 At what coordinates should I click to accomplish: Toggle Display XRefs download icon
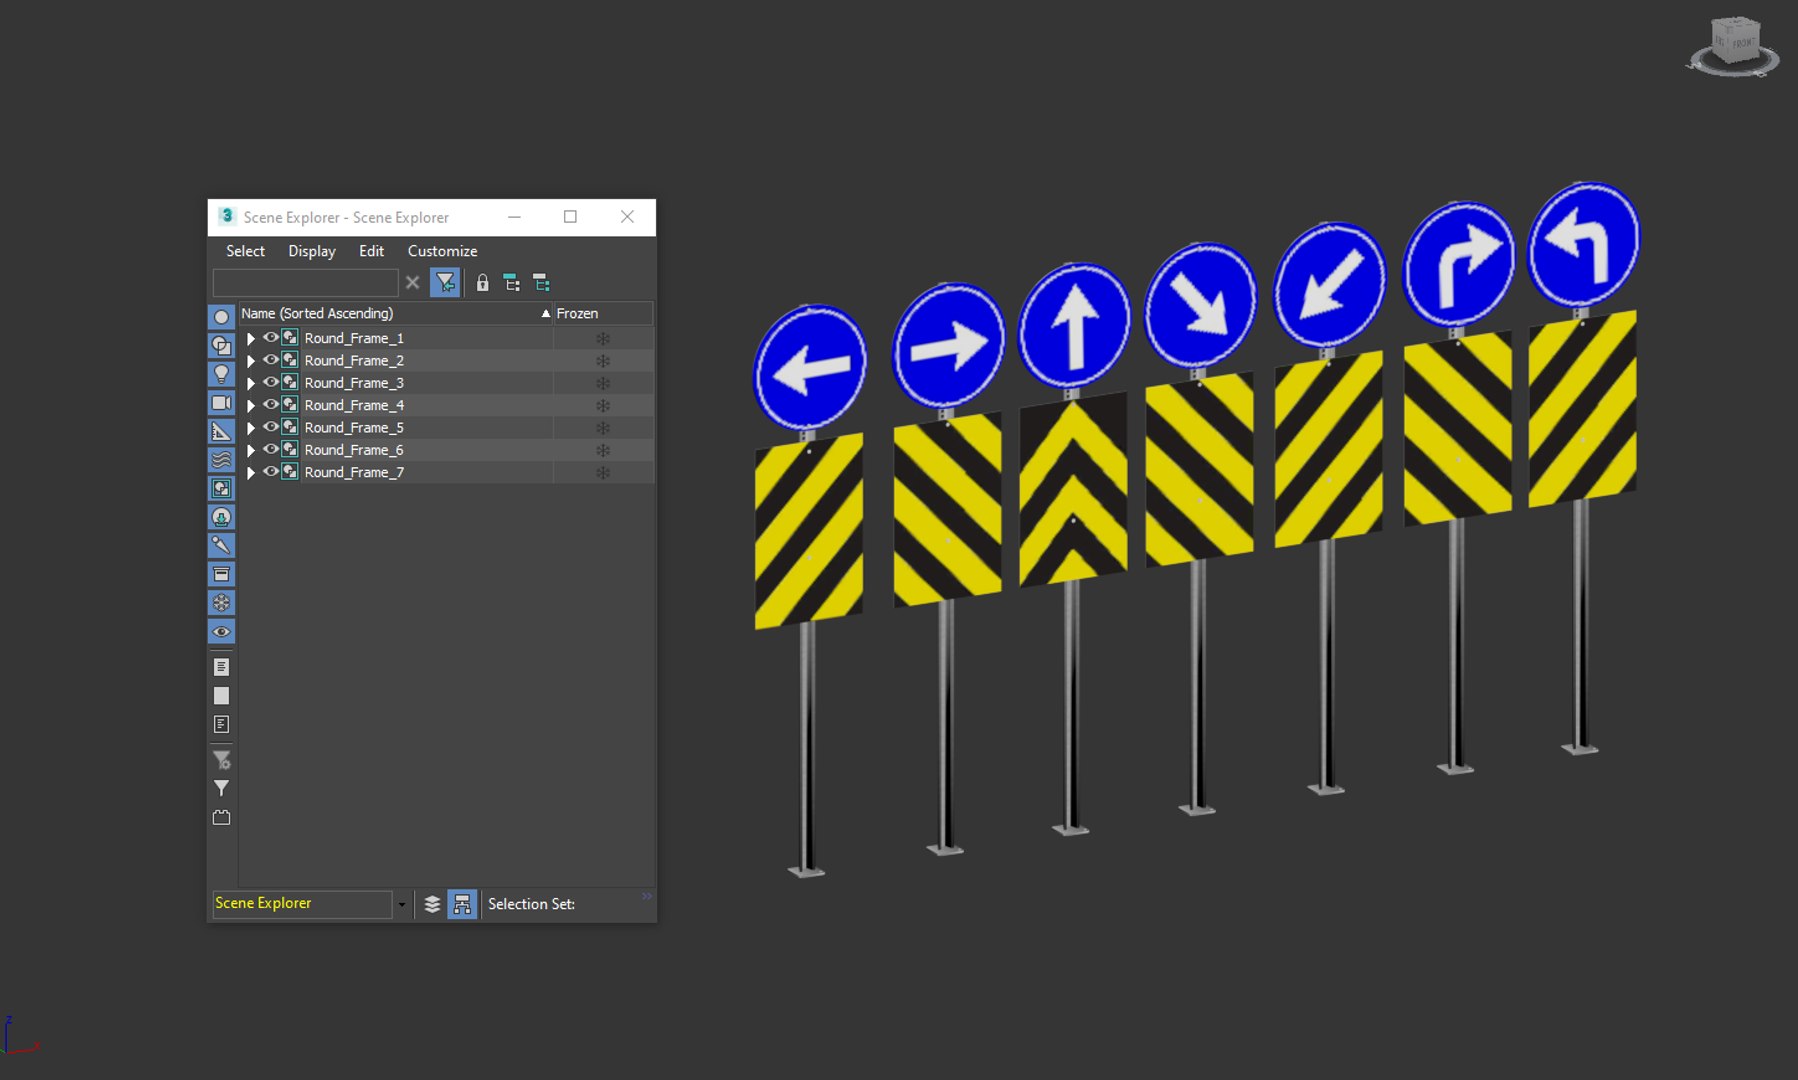point(221,517)
